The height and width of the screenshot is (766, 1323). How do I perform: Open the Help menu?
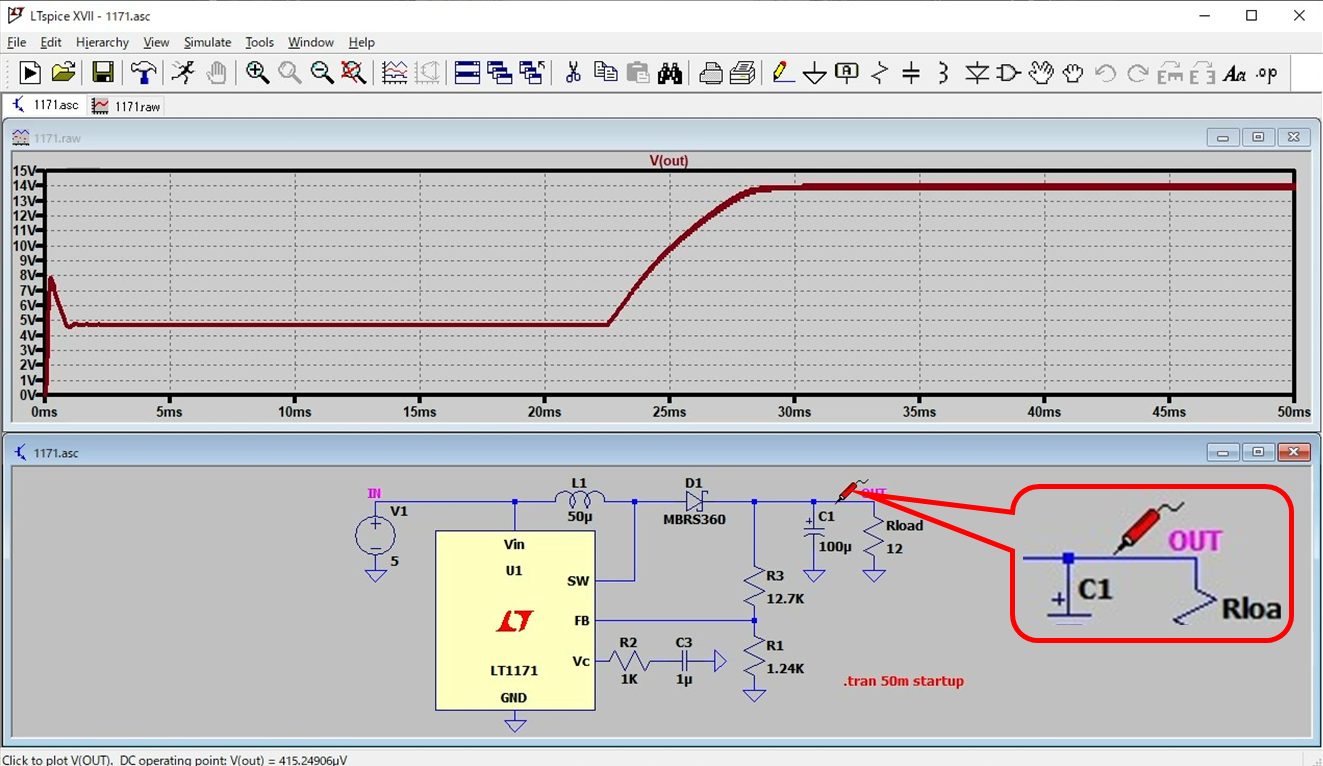361,42
